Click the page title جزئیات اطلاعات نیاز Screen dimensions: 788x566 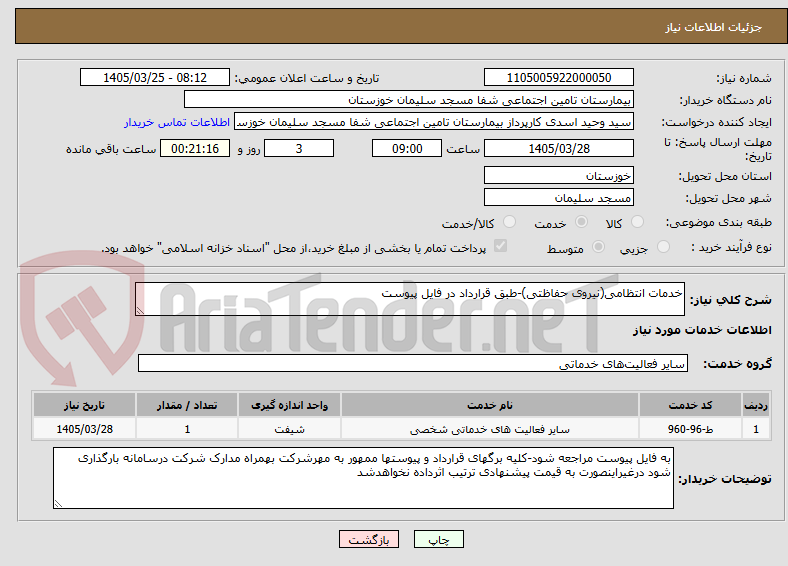714,27
